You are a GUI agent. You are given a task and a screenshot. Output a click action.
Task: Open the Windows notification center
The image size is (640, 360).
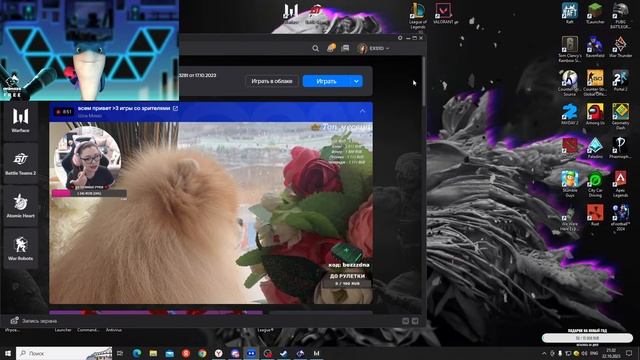[629, 353]
